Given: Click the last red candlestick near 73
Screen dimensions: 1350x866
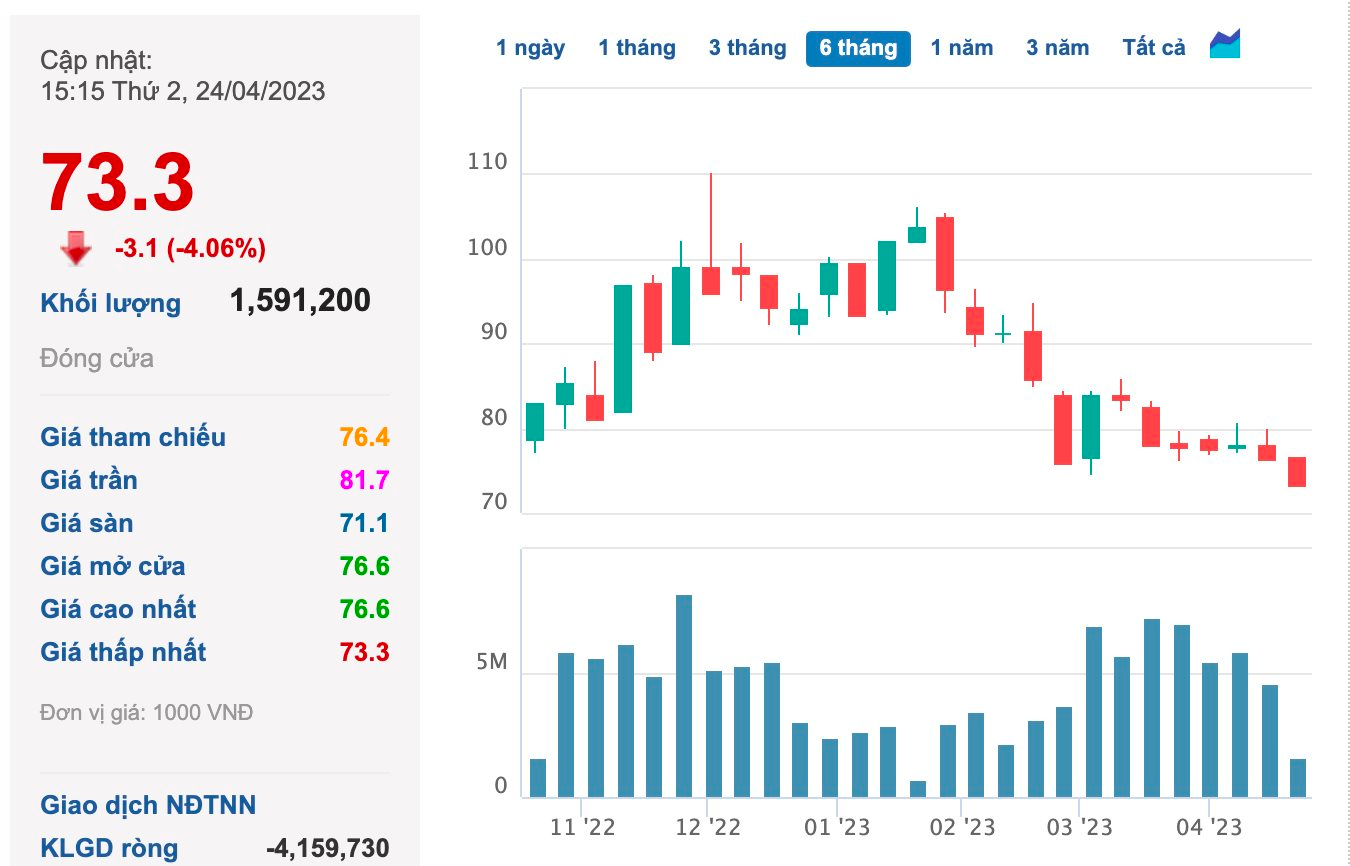Looking at the screenshot, I should click(1297, 472).
